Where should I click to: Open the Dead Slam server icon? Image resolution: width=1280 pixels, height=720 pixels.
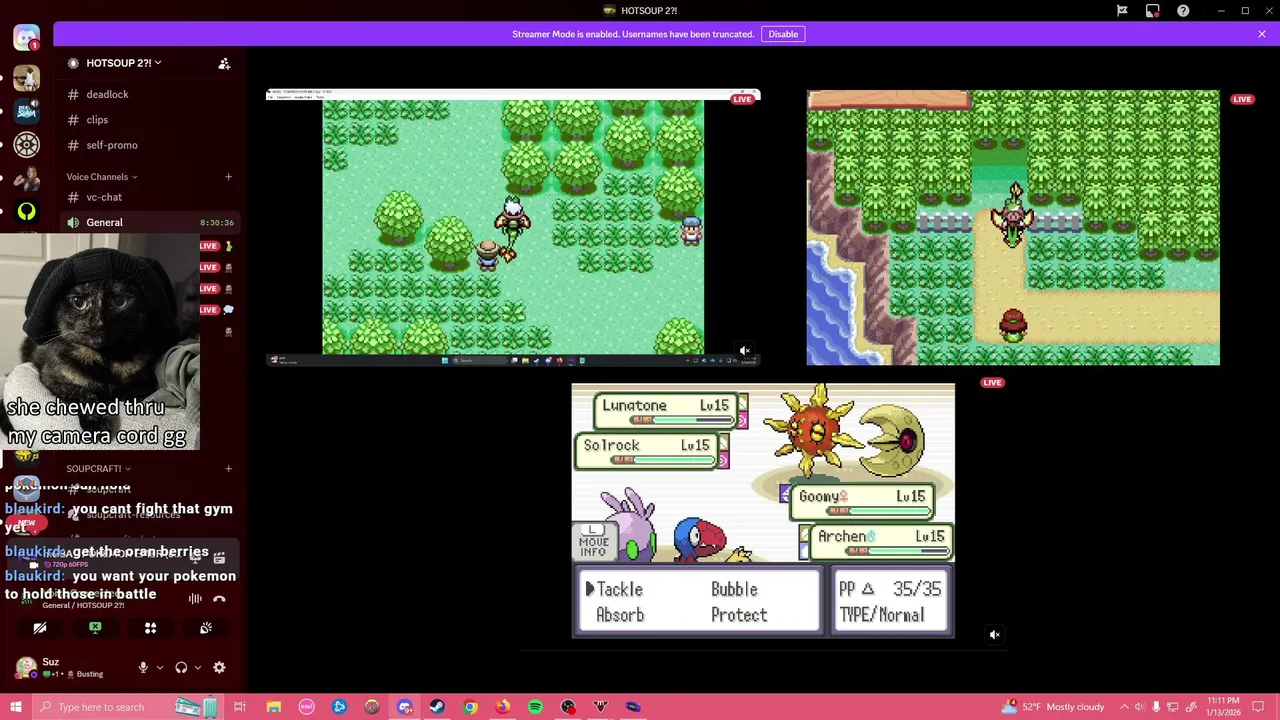click(x=26, y=111)
